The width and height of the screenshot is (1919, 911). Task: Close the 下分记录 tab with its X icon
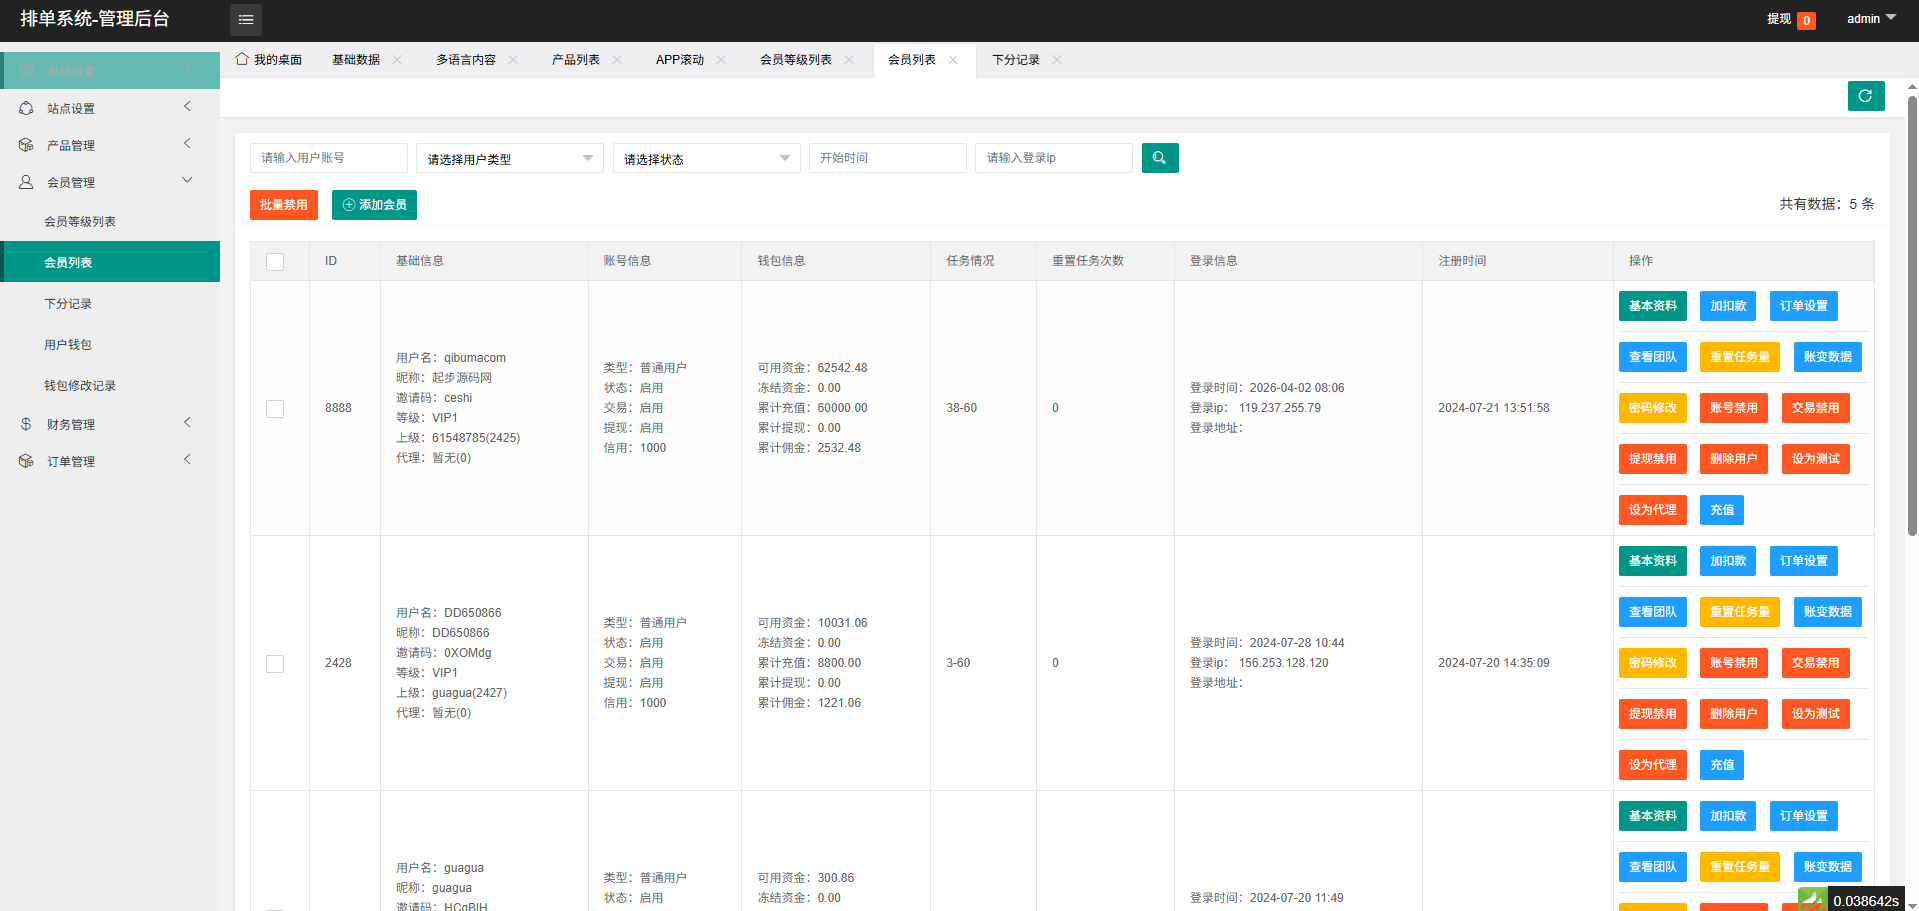pyautogui.click(x=1057, y=60)
